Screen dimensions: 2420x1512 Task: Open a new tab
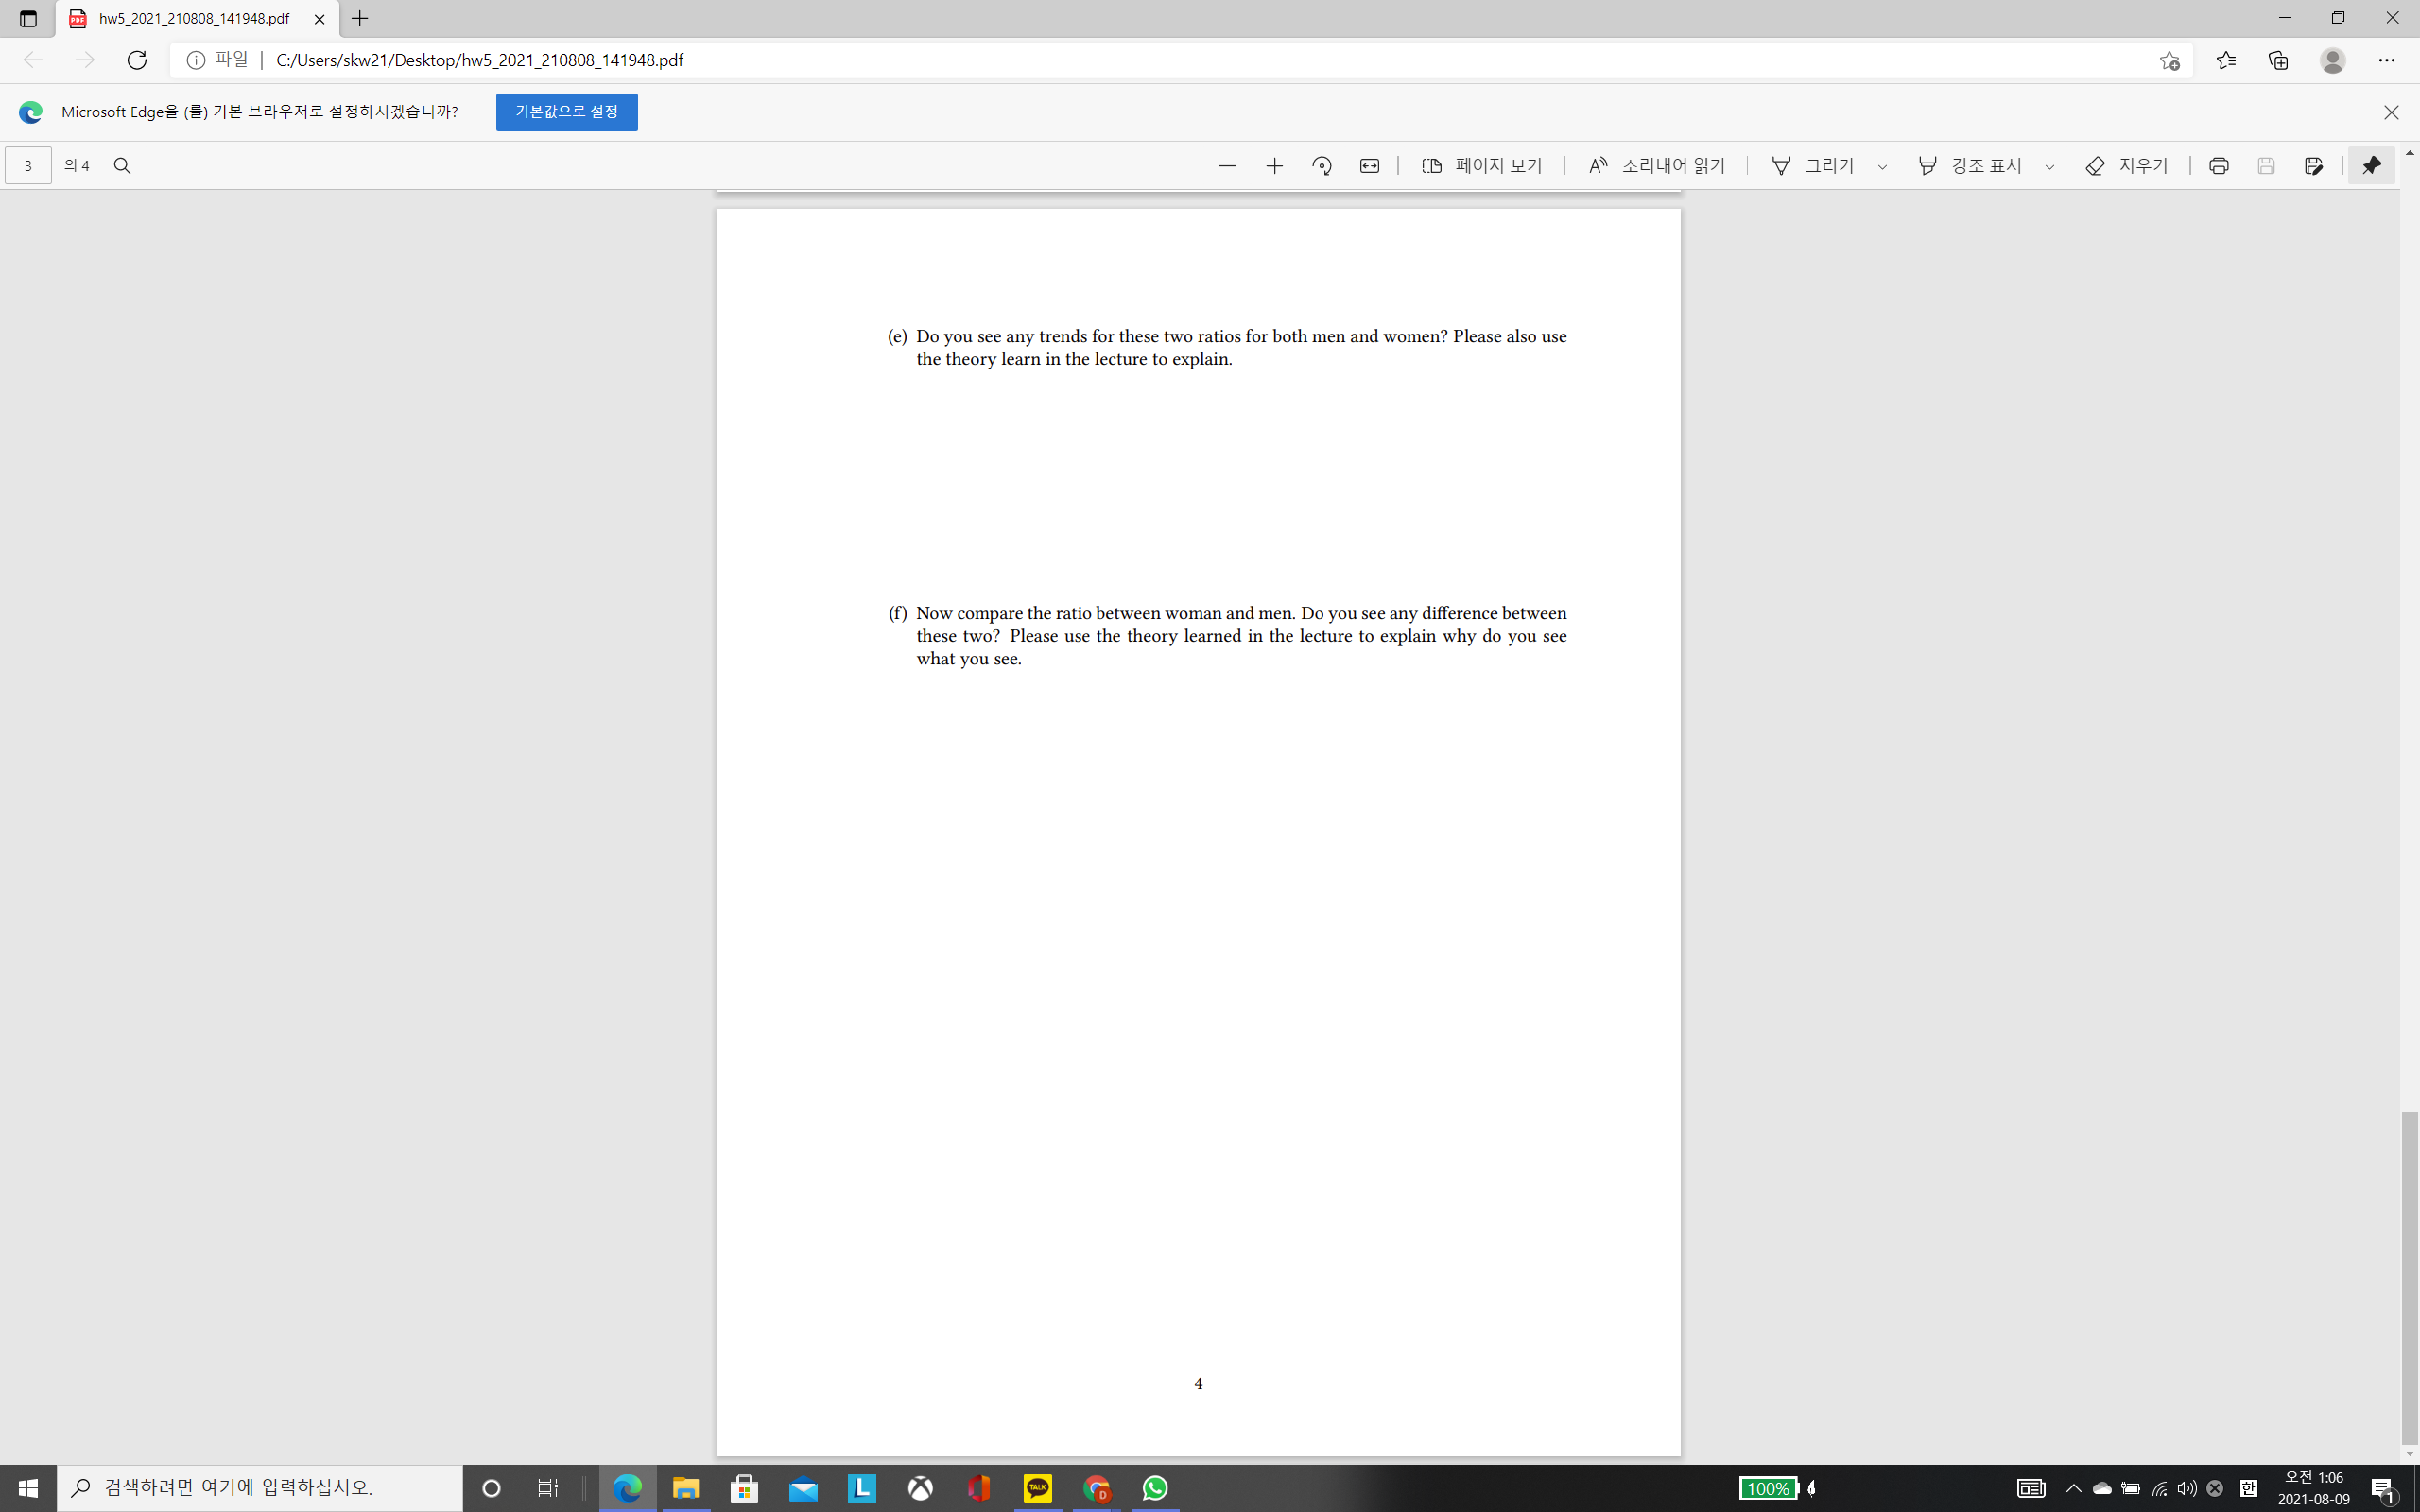pyautogui.click(x=360, y=19)
